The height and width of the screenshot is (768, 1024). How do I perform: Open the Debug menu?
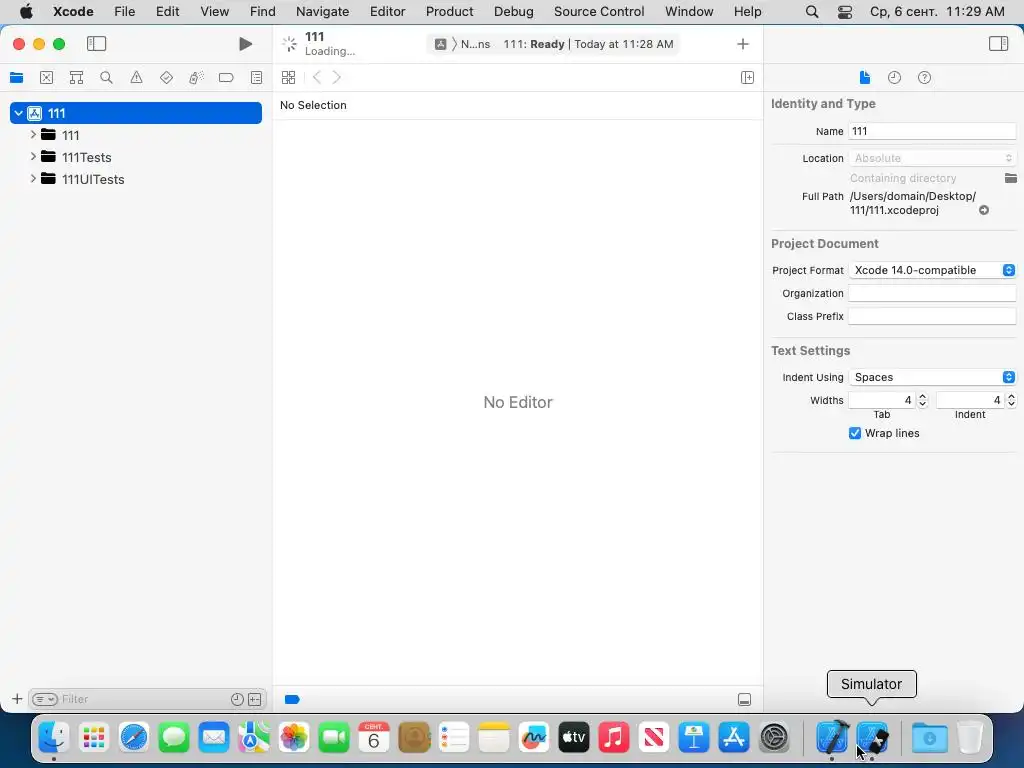coord(513,11)
